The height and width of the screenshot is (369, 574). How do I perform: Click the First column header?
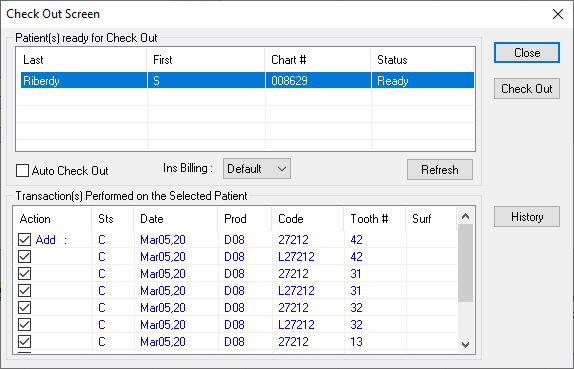[206, 60]
